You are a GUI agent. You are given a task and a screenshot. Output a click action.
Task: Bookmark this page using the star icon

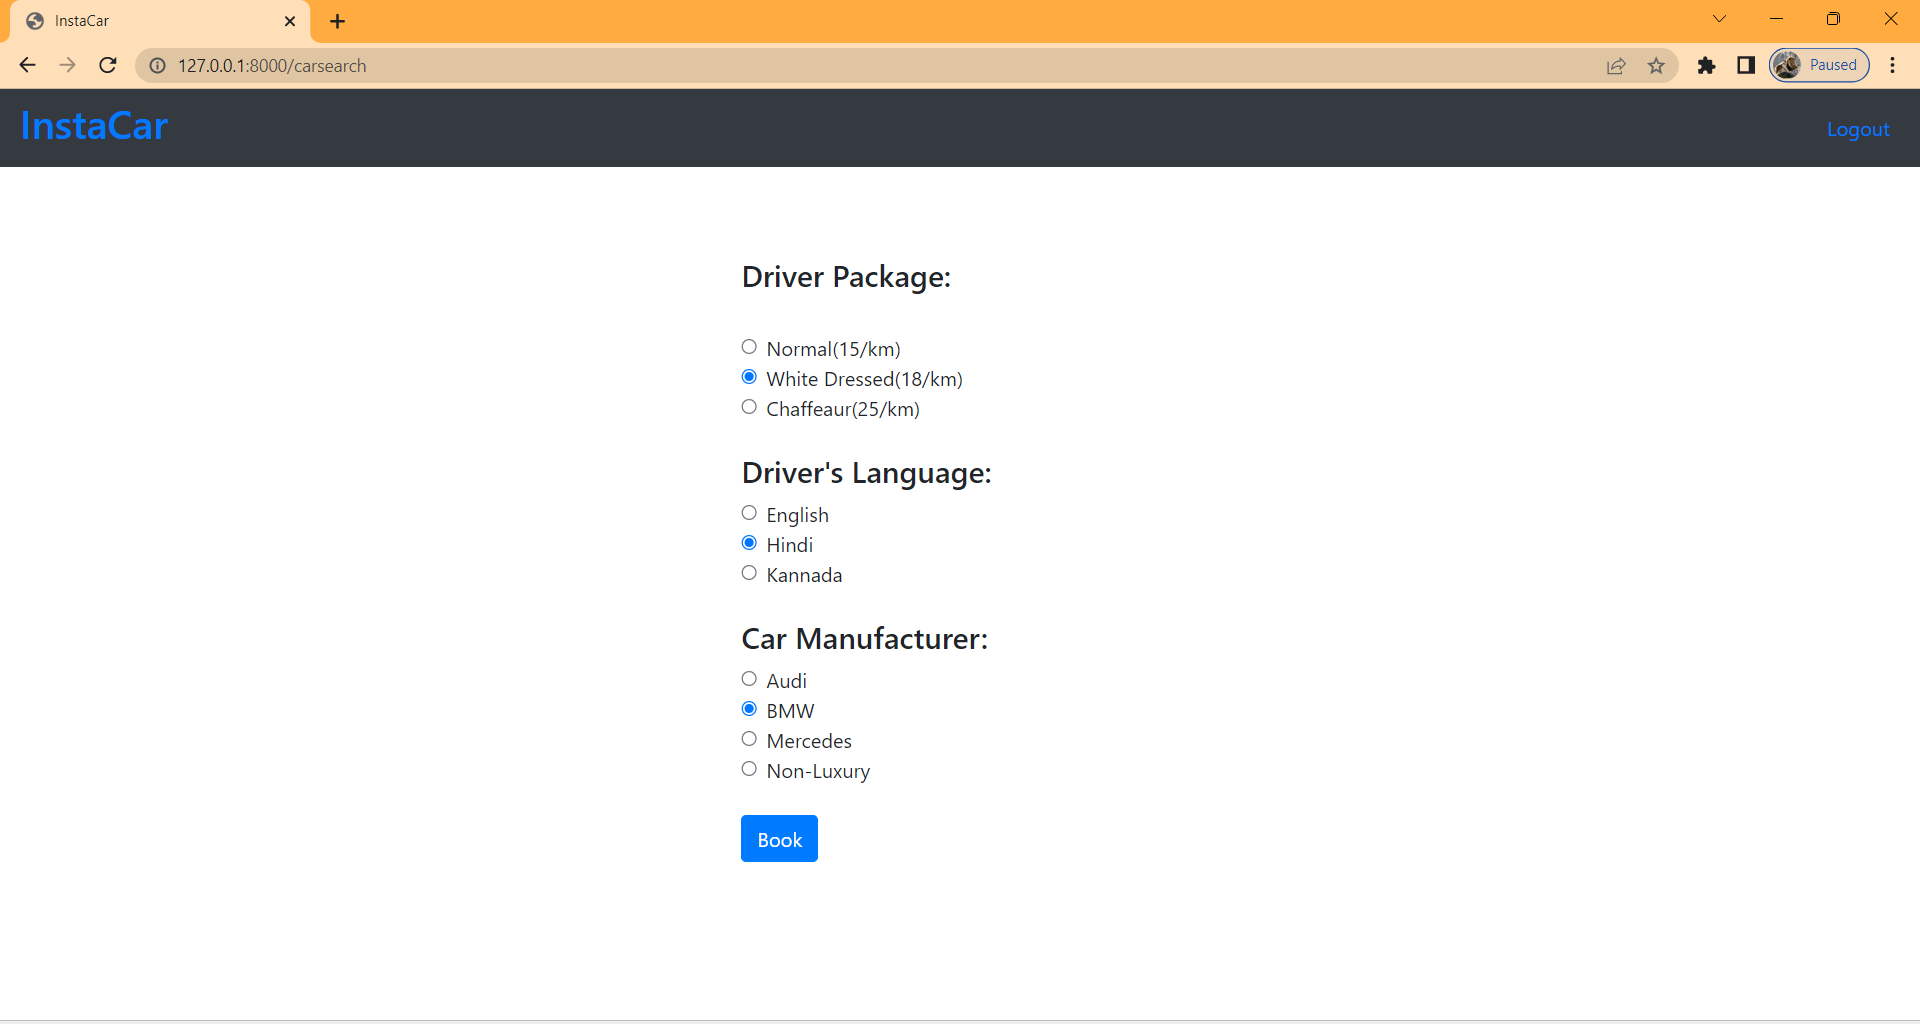[1656, 66]
